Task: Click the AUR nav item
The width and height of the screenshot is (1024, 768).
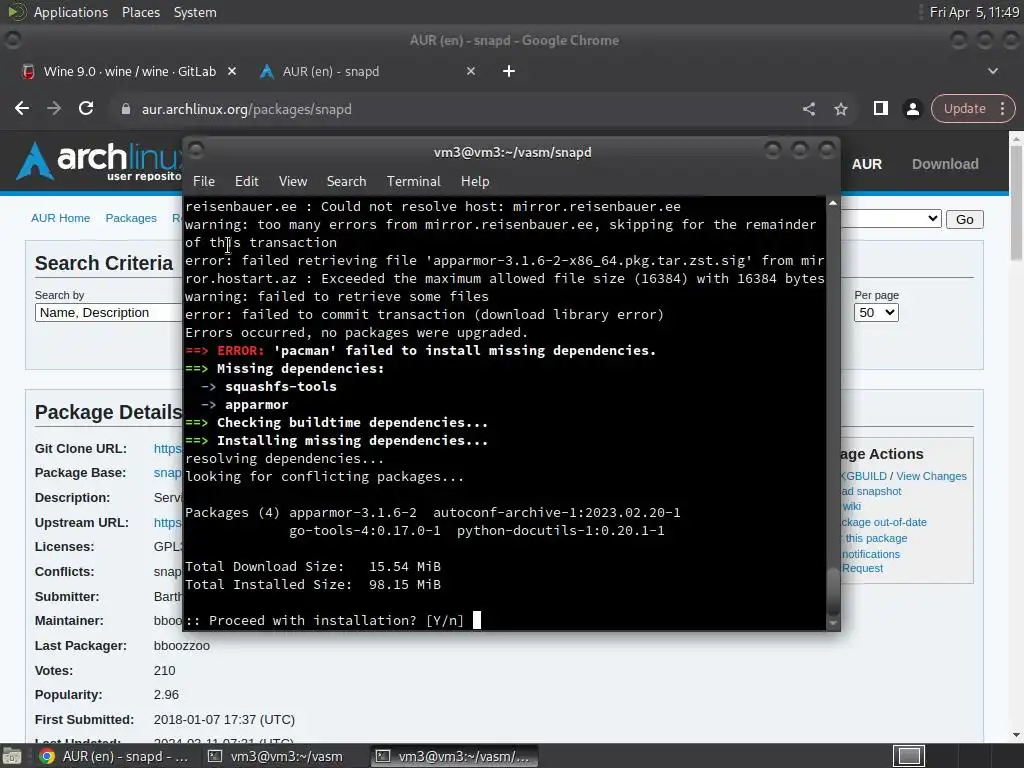Action: [x=867, y=164]
